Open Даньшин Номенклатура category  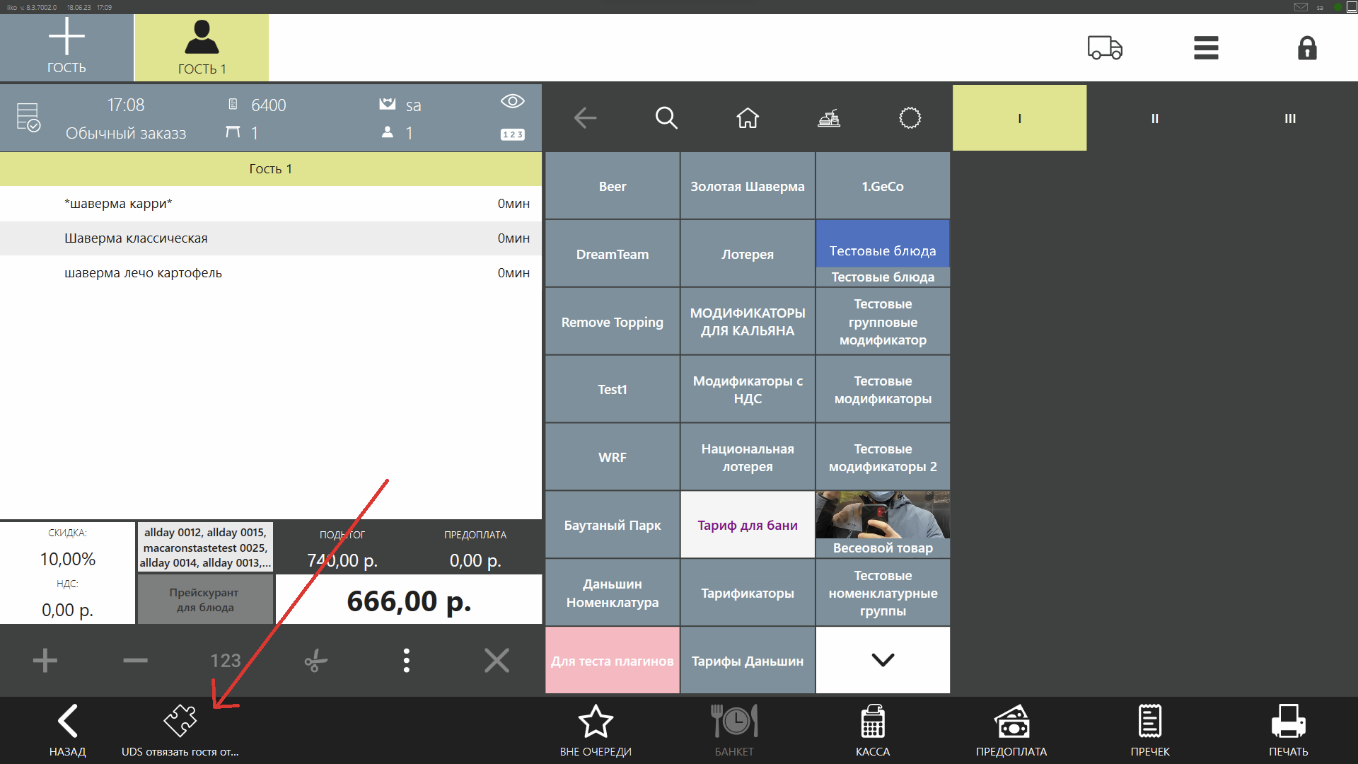tap(612, 593)
